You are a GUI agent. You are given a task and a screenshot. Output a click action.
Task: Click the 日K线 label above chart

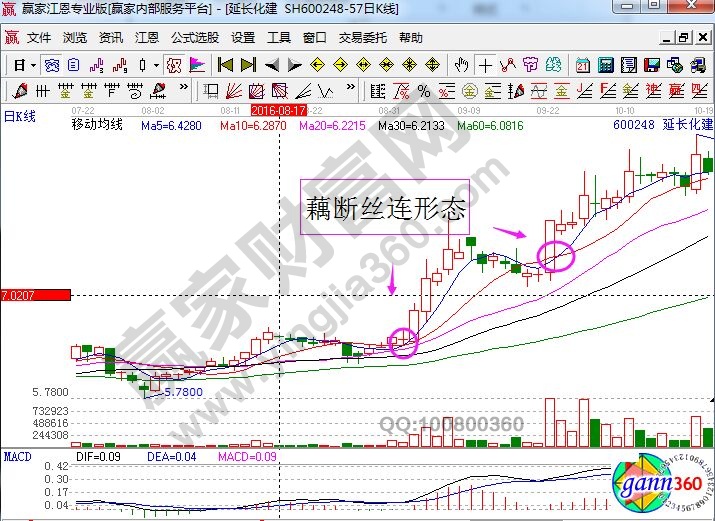[19, 116]
